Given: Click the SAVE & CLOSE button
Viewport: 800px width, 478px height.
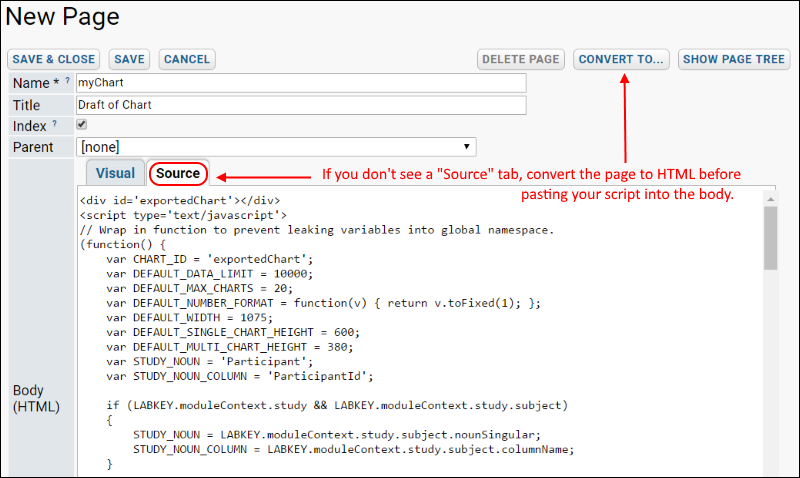Looking at the screenshot, I should (x=54, y=59).
